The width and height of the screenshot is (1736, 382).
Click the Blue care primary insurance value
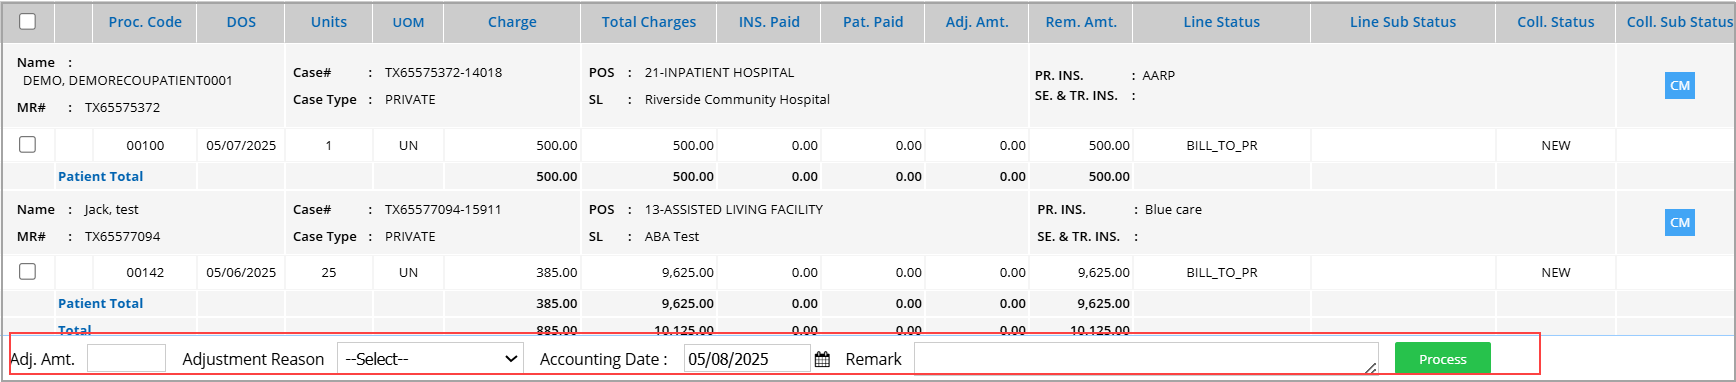tap(1173, 209)
